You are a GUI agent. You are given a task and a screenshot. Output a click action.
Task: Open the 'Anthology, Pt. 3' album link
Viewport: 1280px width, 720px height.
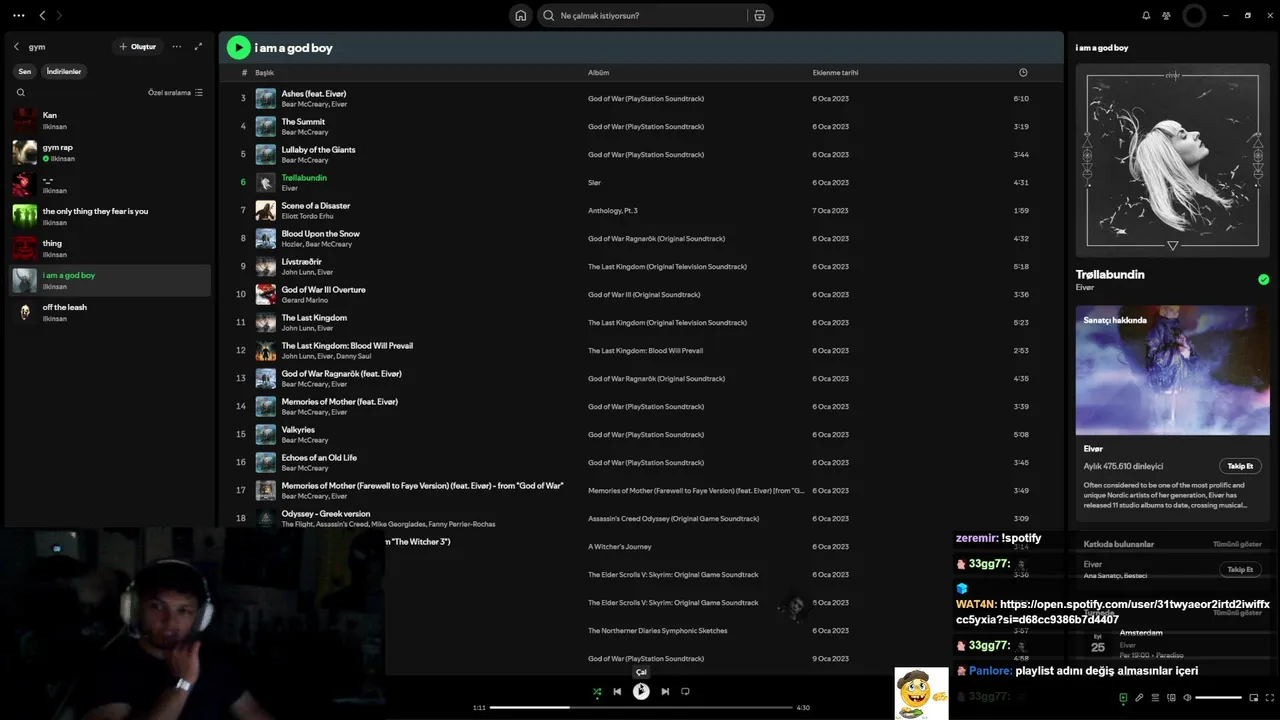[612, 210]
